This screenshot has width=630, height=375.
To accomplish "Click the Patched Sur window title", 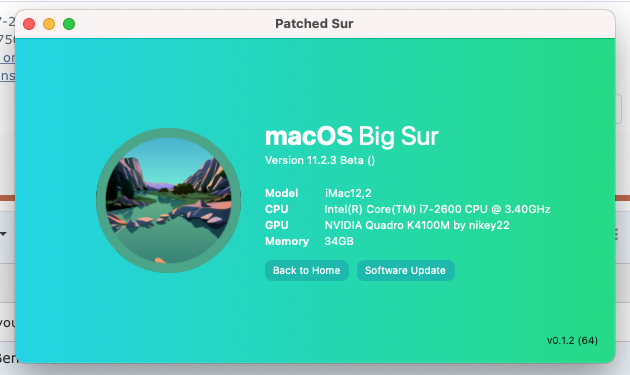I will pyautogui.click(x=314, y=24).
